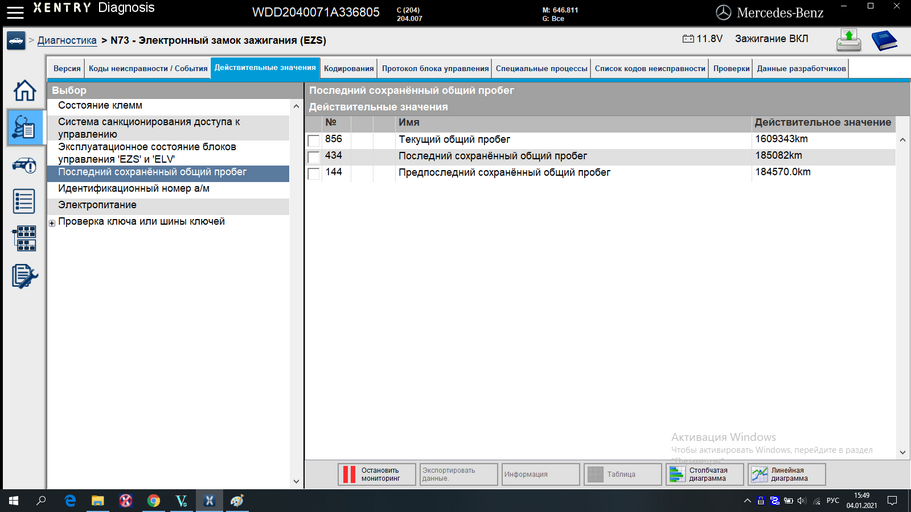Viewport: 911px width, 512px height.
Task: Open the notes and wrench sidebar icon
Action: tap(24, 276)
